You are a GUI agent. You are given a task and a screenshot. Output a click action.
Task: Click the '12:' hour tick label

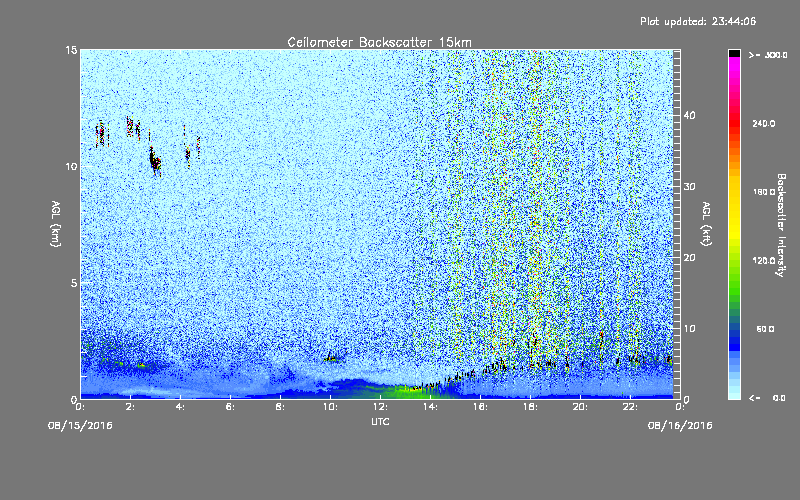(380, 407)
